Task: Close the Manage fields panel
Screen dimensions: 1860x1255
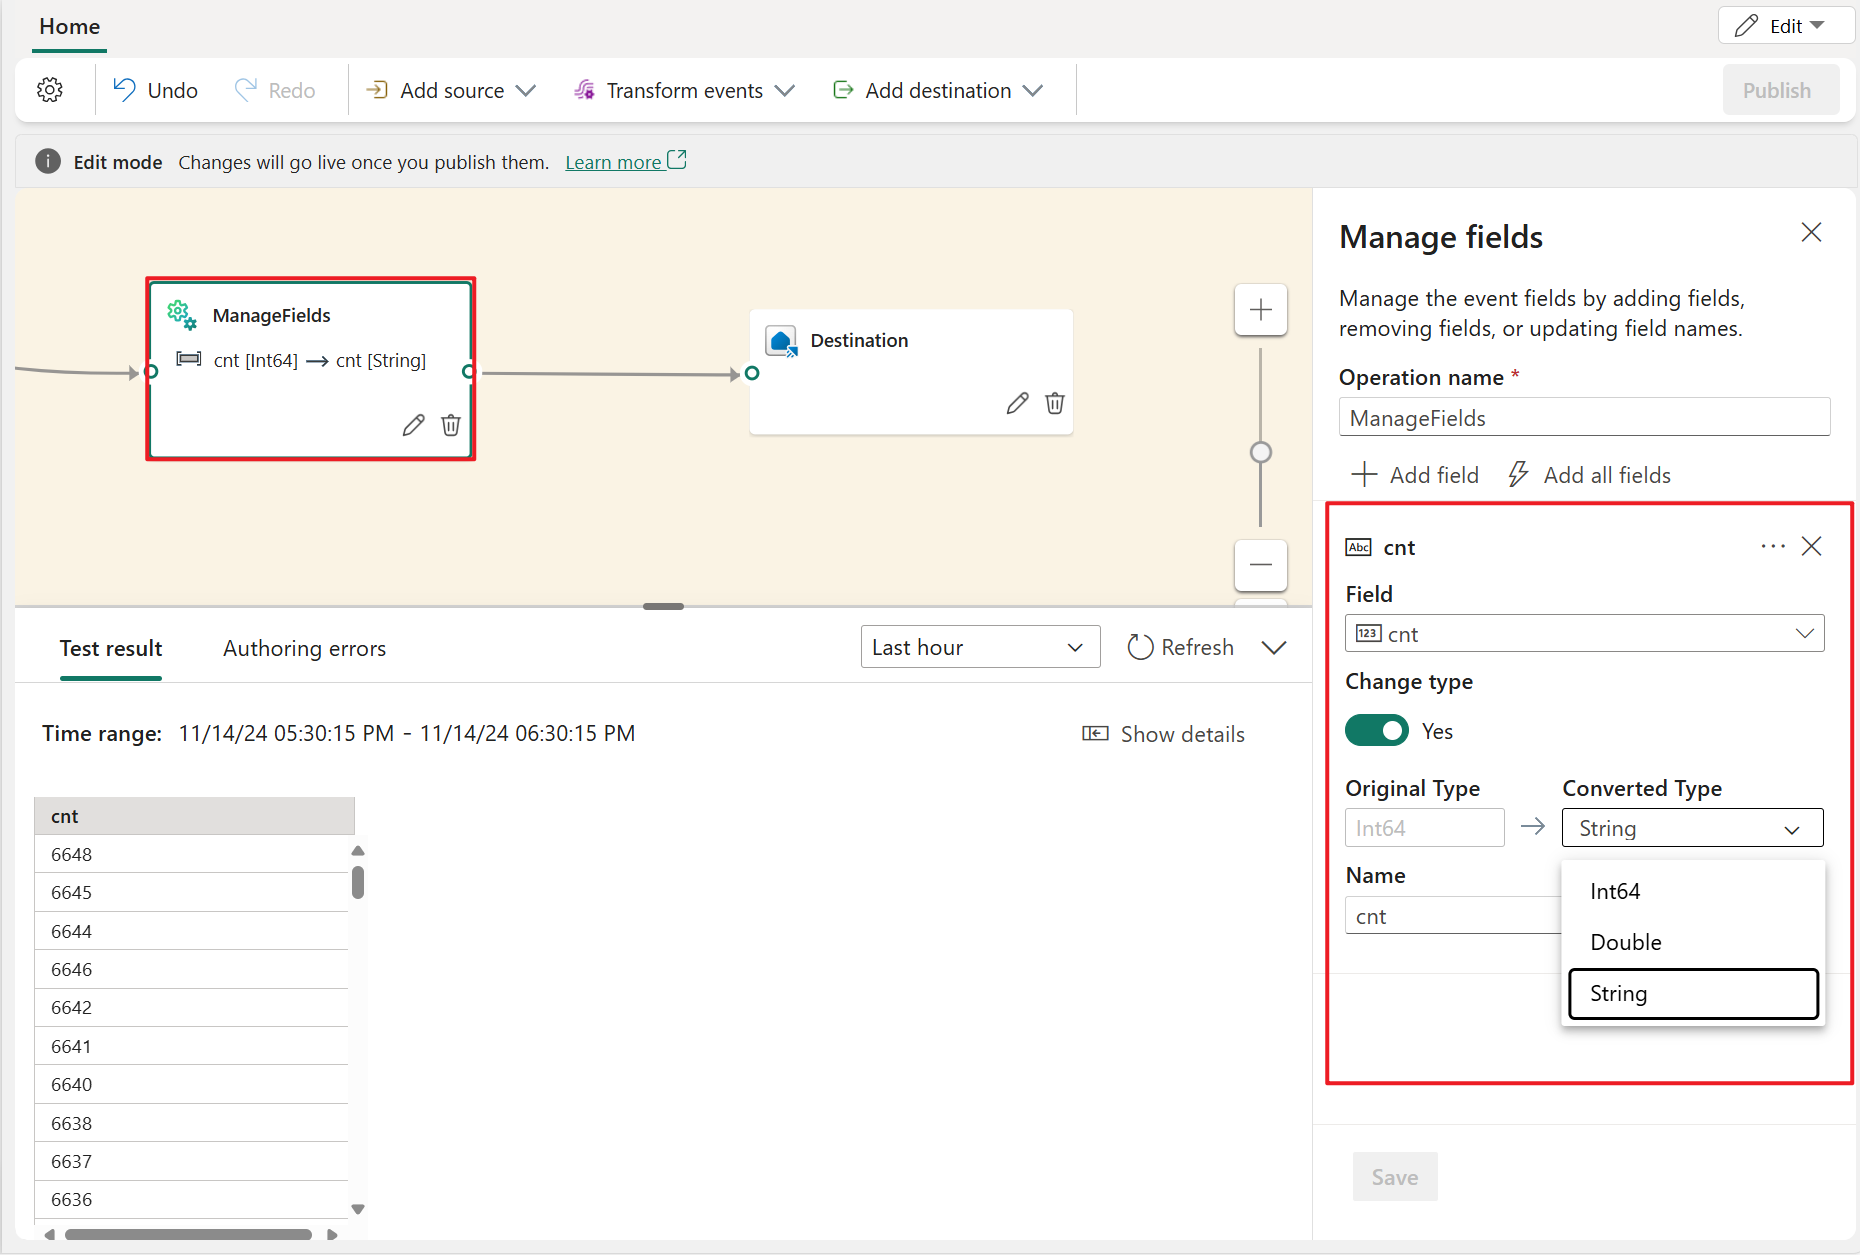Action: (x=1811, y=233)
